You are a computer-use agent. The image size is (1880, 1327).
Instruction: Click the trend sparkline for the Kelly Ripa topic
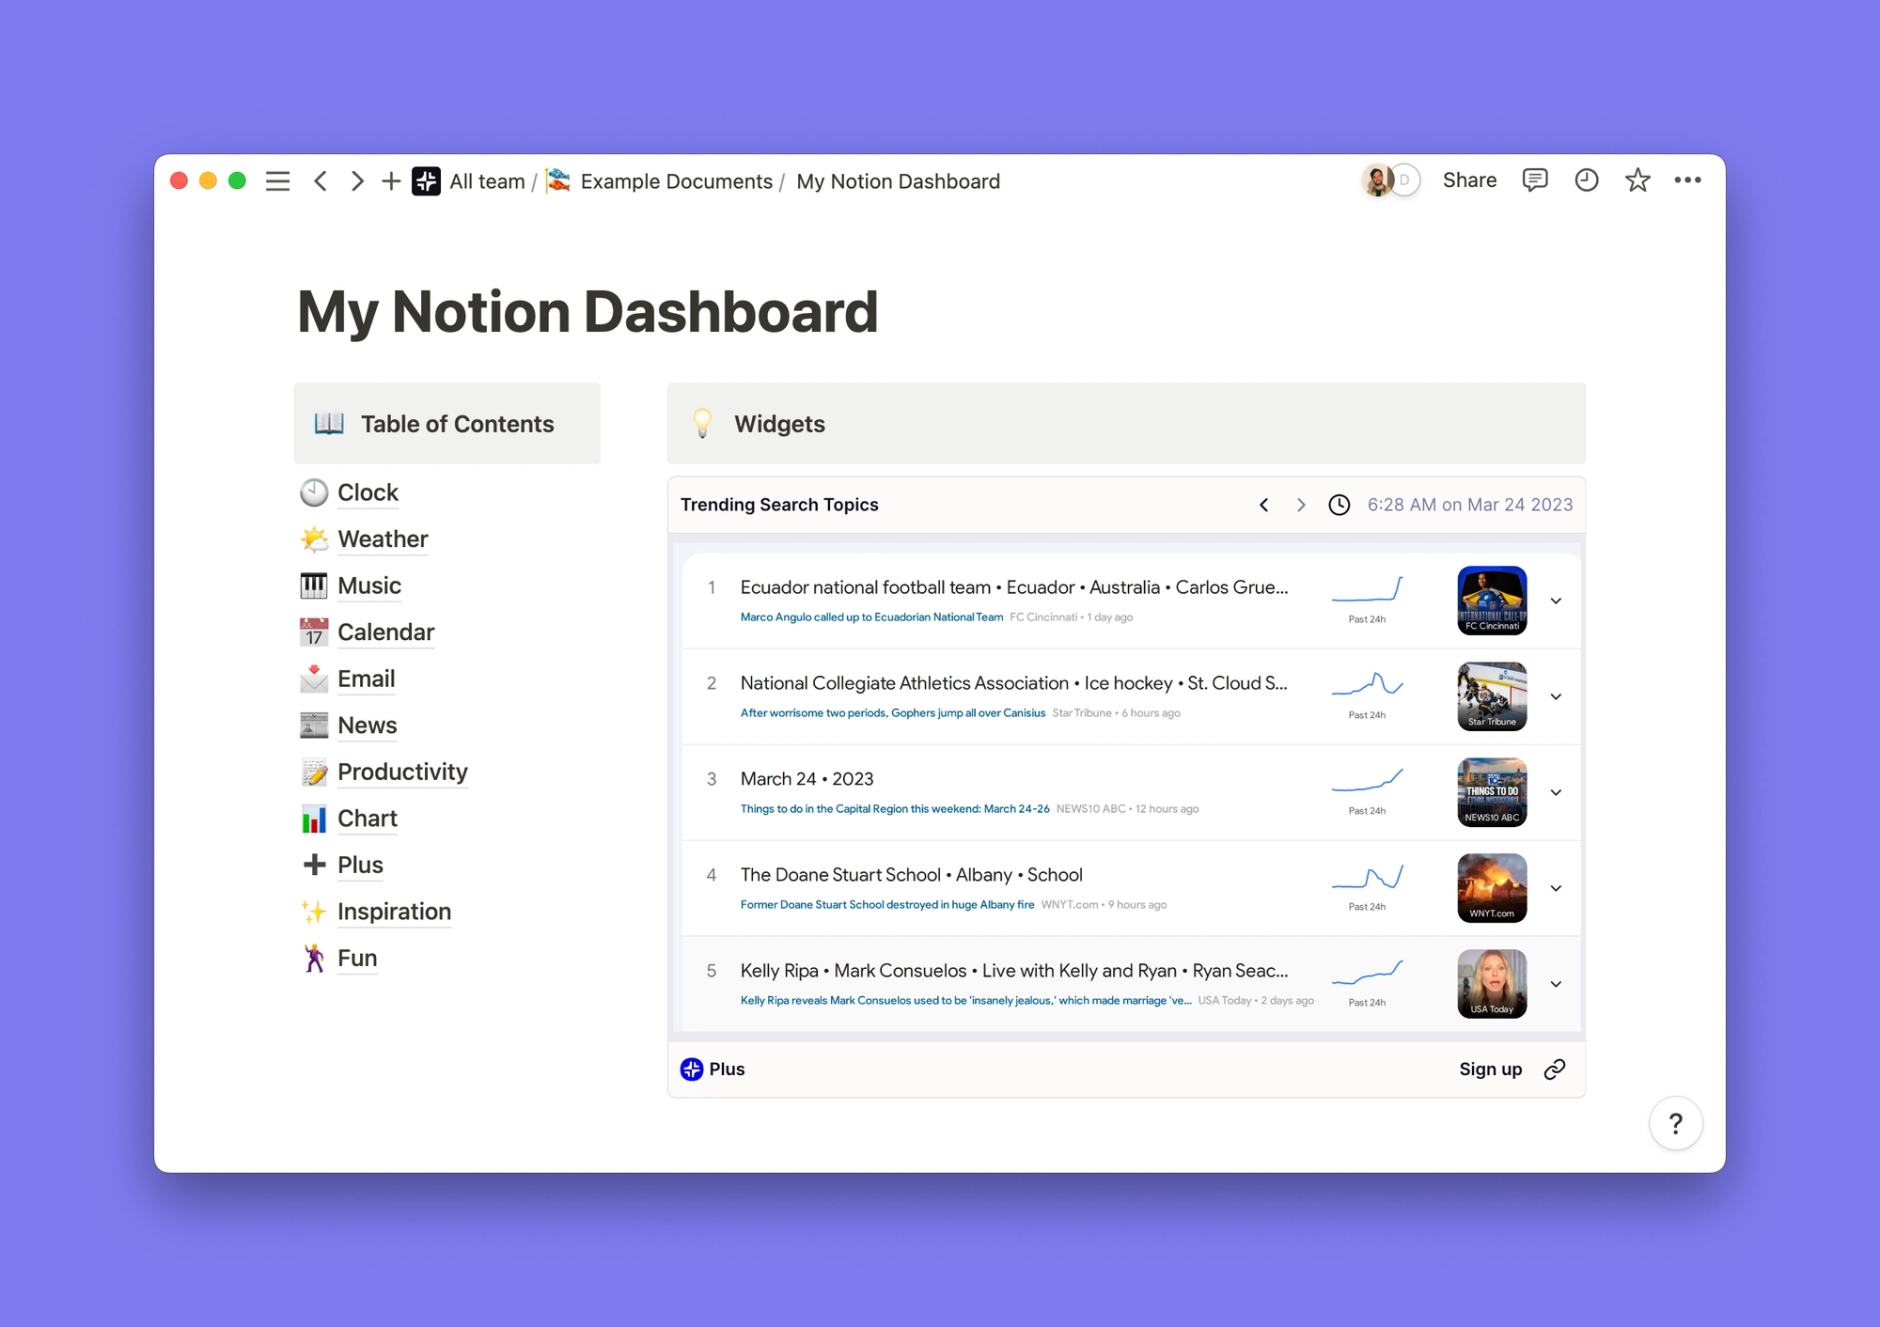(1367, 973)
